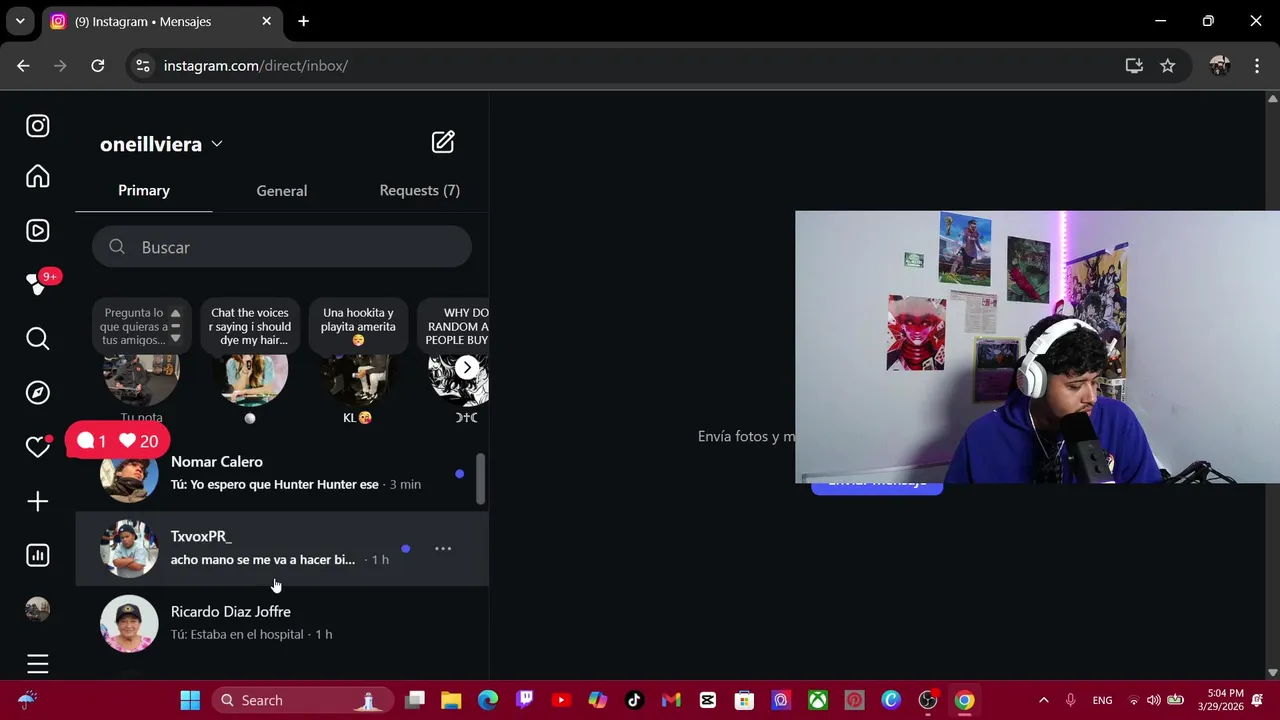
Task: Open CapCut from the taskbar
Action: pos(708,700)
